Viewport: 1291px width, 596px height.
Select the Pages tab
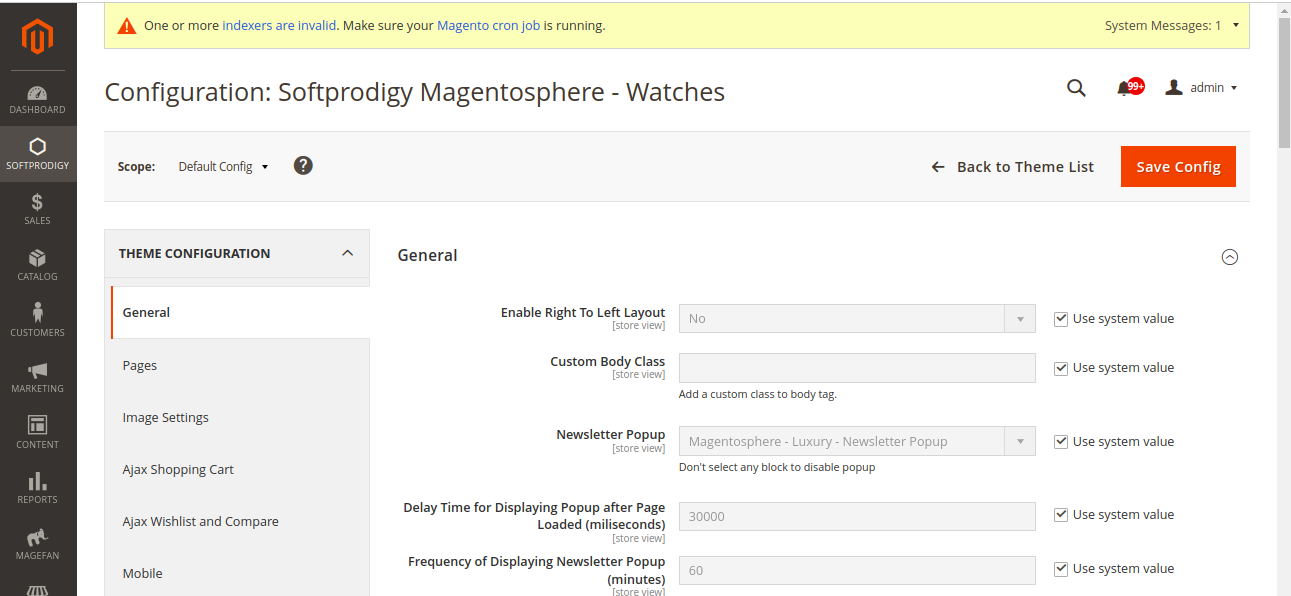coord(237,365)
